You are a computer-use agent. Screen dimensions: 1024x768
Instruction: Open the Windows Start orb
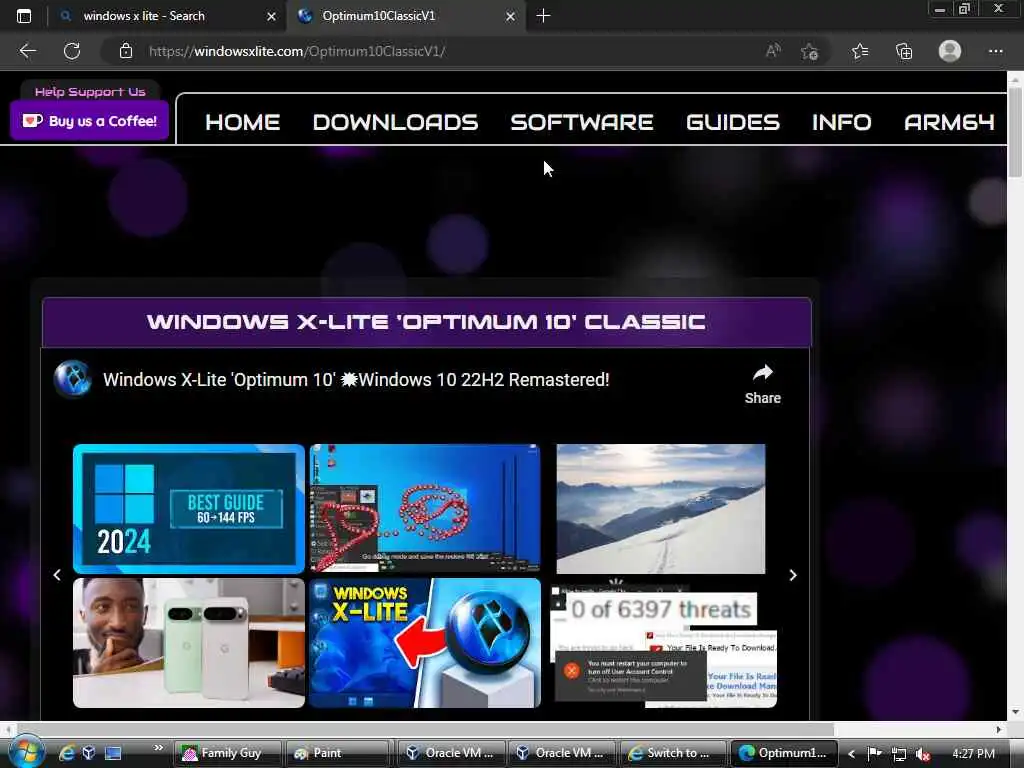click(26, 752)
